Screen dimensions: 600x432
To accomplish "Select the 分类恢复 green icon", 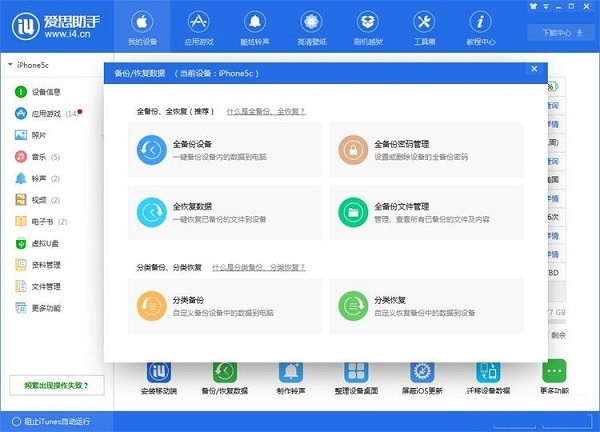I will pyautogui.click(x=353, y=304).
